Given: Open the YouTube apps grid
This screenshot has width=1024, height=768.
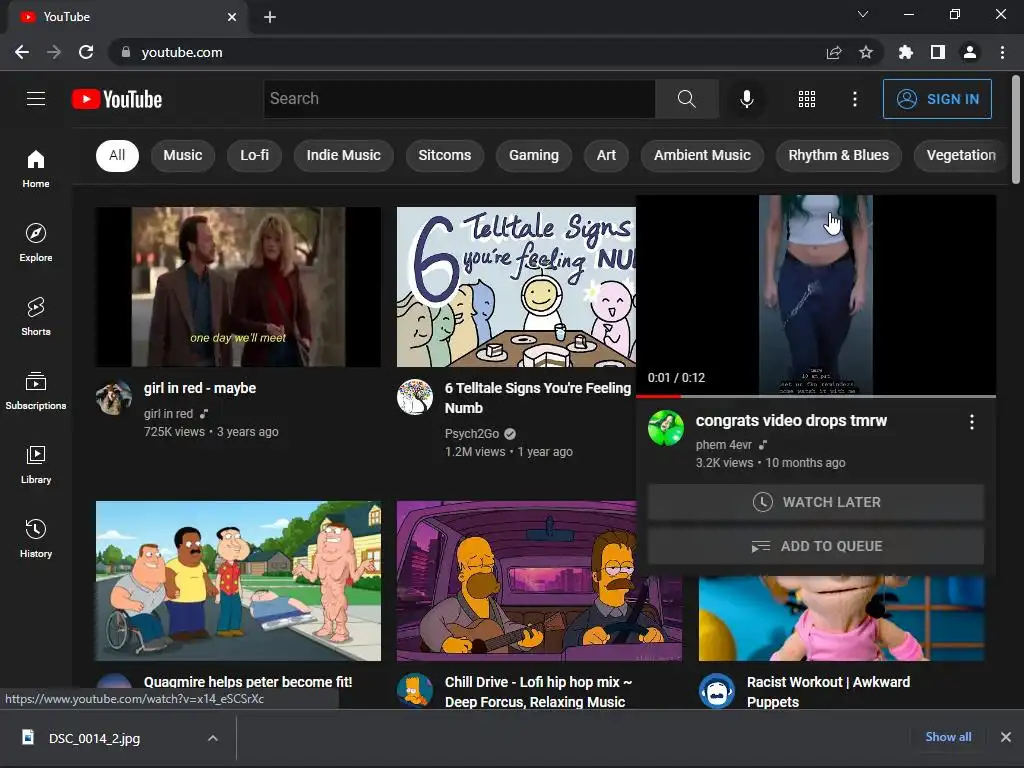Looking at the screenshot, I should click(x=807, y=99).
